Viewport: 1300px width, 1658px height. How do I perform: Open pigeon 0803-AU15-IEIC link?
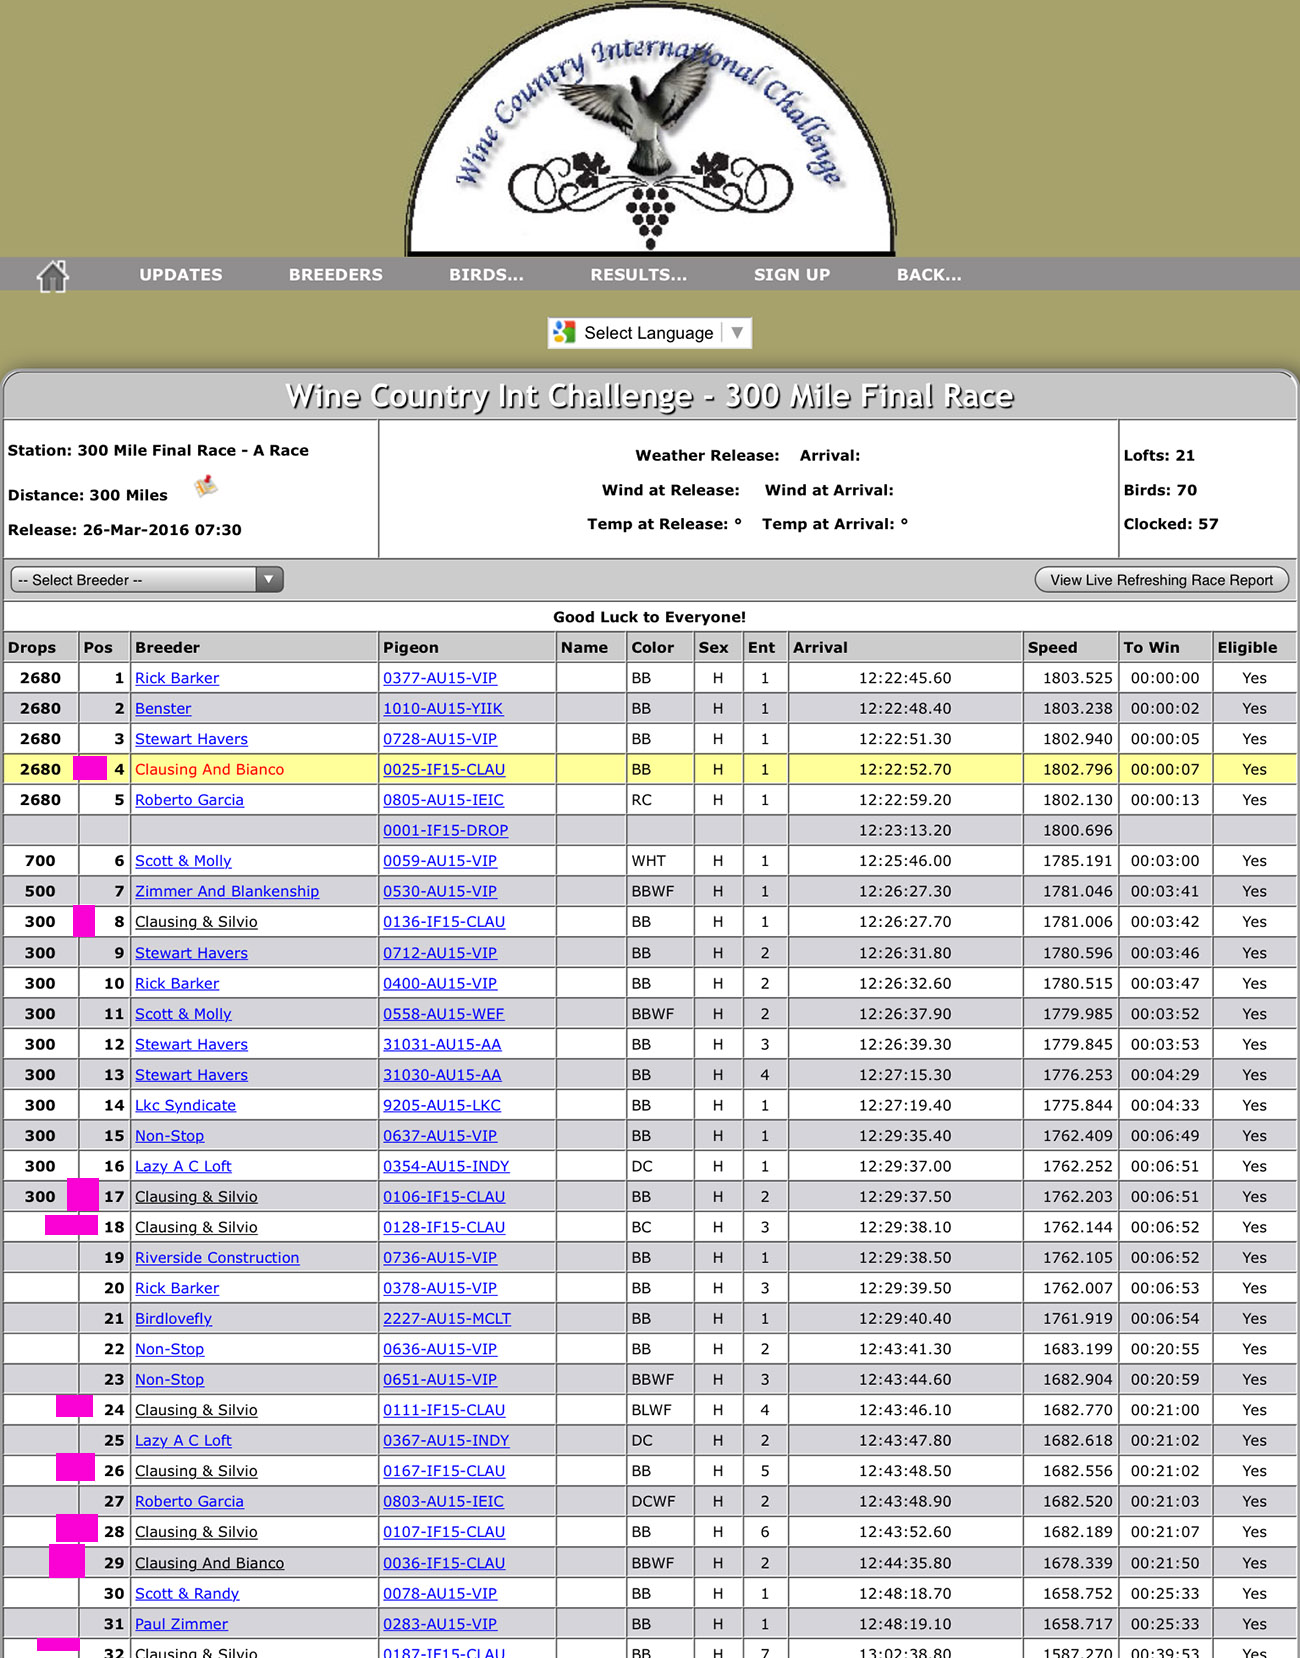click(x=443, y=1501)
